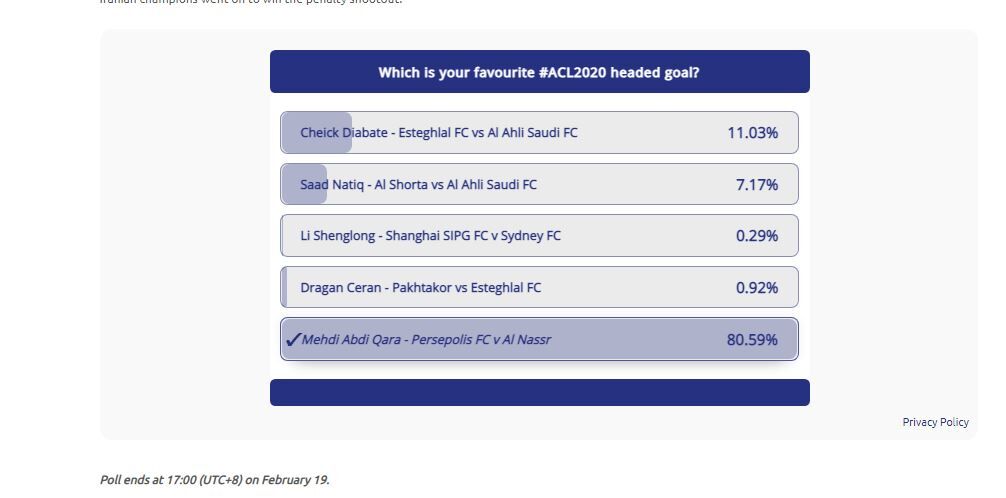Click the 0.92% result figure
The height and width of the screenshot is (498, 1006).
[756, 288]
